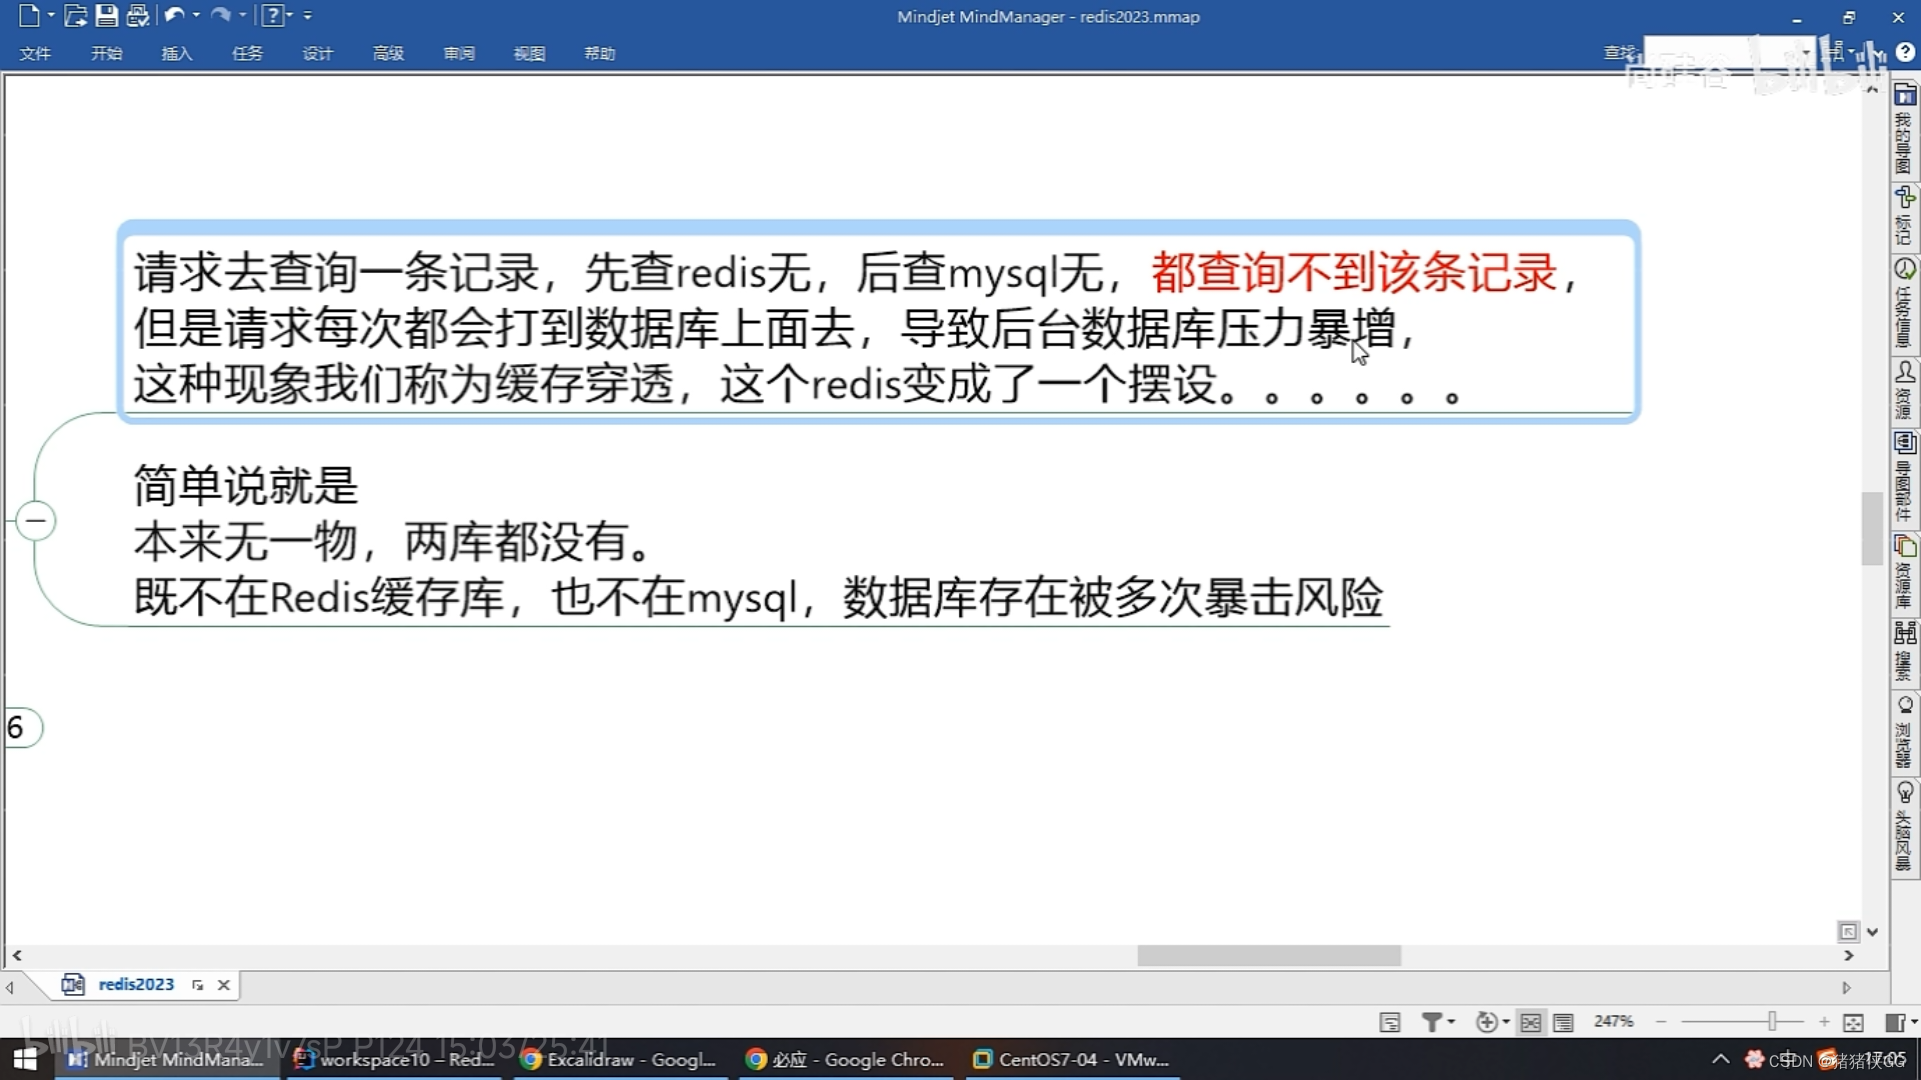Viewport: 1921px width, 1080px height.
Task: Switch to the 任务 ribbon tab
Action: [x=247, y=53]
